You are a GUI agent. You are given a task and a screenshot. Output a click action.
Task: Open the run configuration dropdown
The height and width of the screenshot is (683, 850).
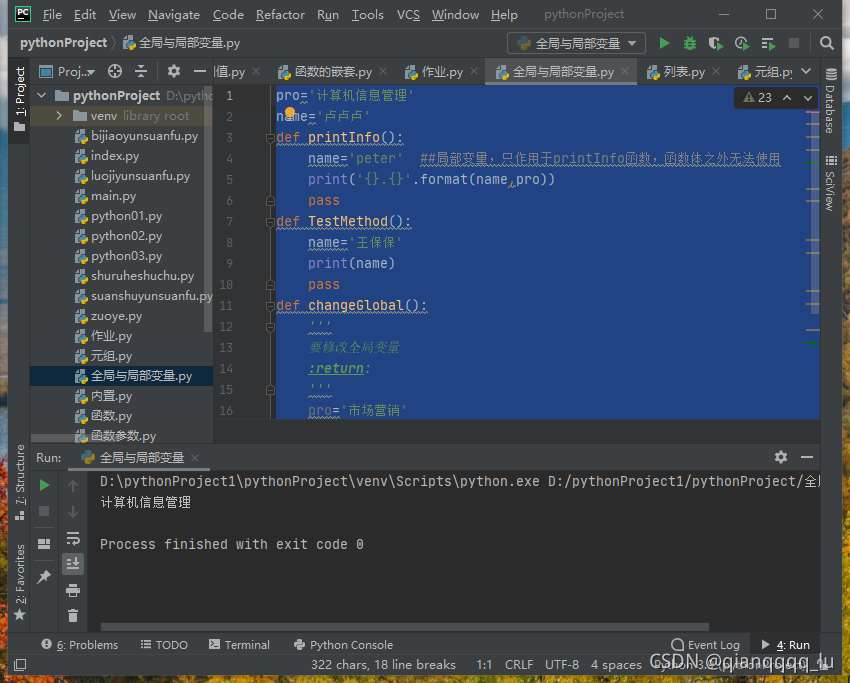[578, 43]
